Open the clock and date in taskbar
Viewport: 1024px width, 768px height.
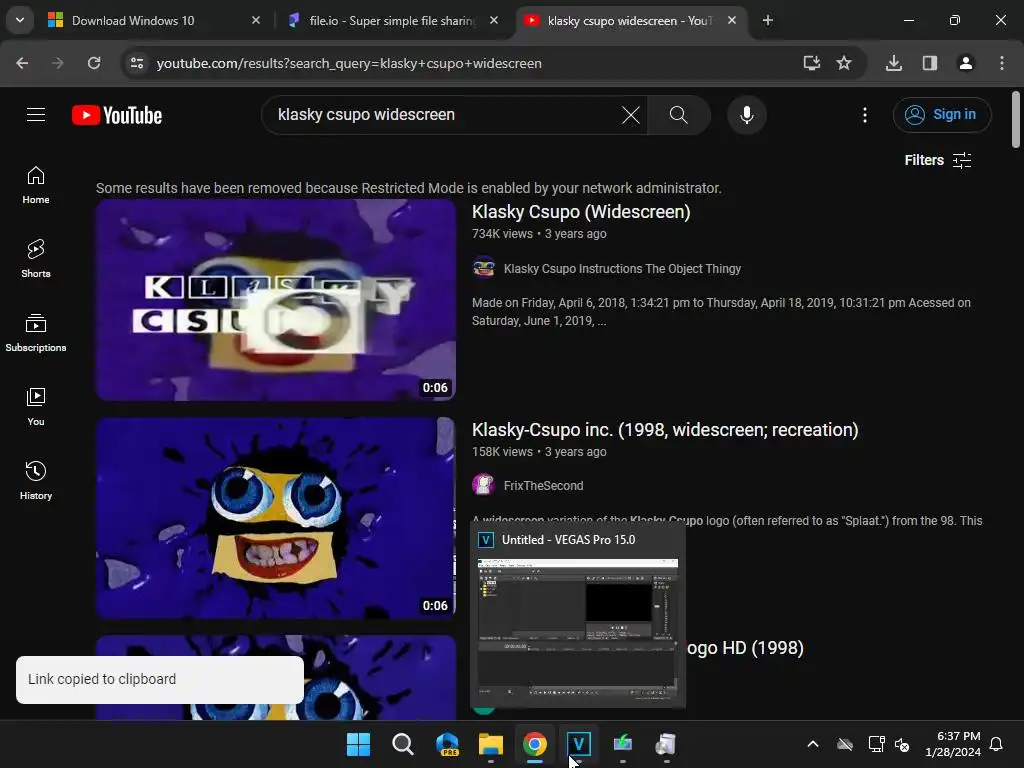[953, 744]
